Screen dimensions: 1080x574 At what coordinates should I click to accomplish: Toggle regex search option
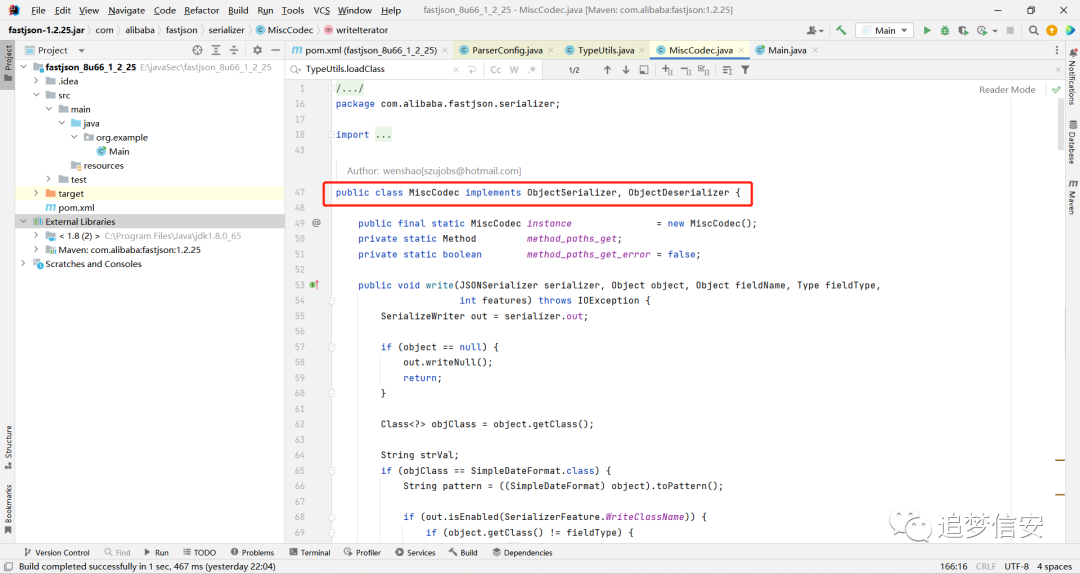click(x=532, y=70)
